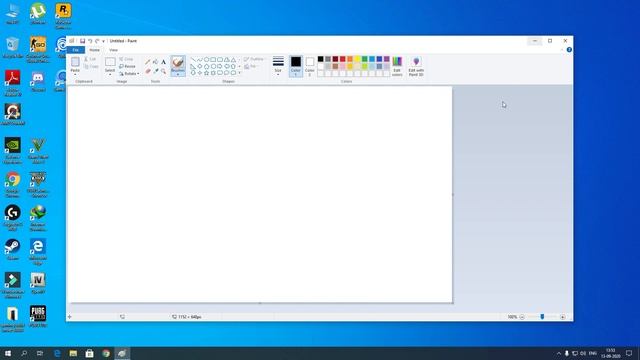Viewport: 640px width, 360px height.
Task: Open Microsoft Edge from the taskbar
Action: pyautogui.click(x=57, y=353)
